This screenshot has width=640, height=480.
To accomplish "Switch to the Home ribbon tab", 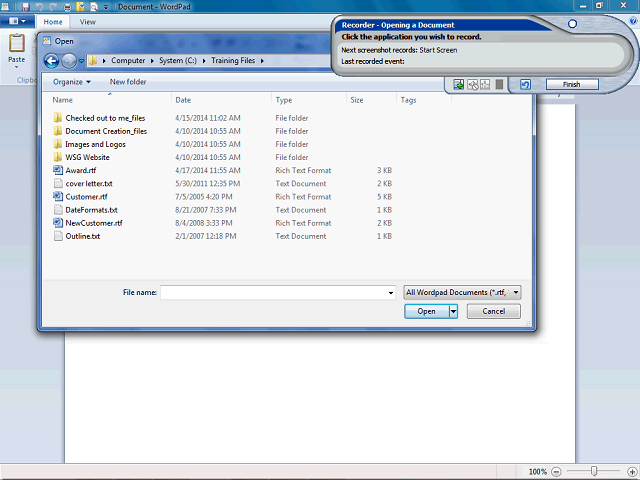I will pyautogui.click(x=53, y=22).
